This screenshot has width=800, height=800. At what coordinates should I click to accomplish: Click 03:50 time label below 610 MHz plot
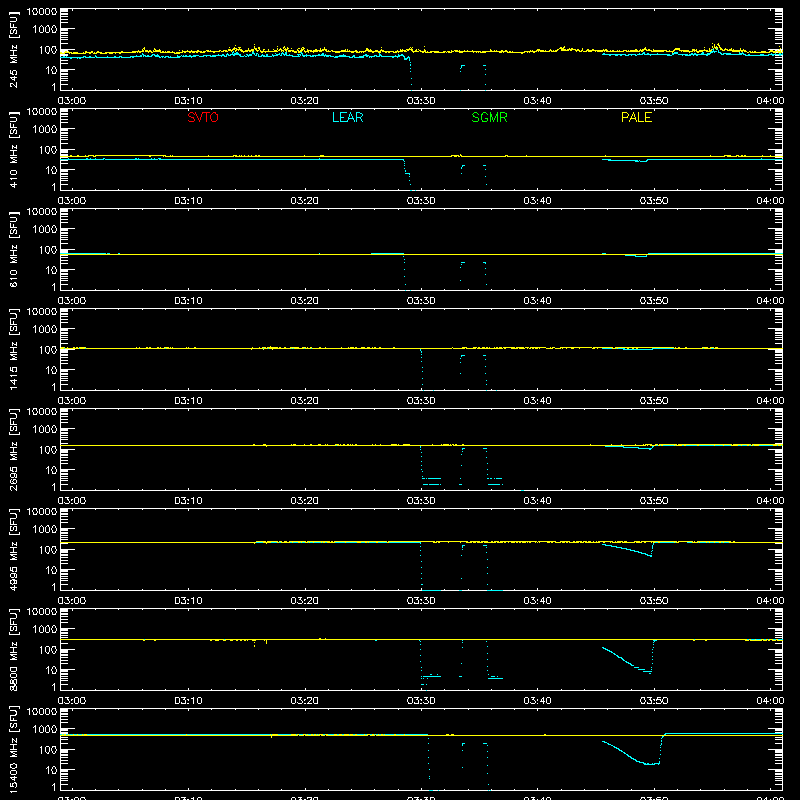coord(654,301)
